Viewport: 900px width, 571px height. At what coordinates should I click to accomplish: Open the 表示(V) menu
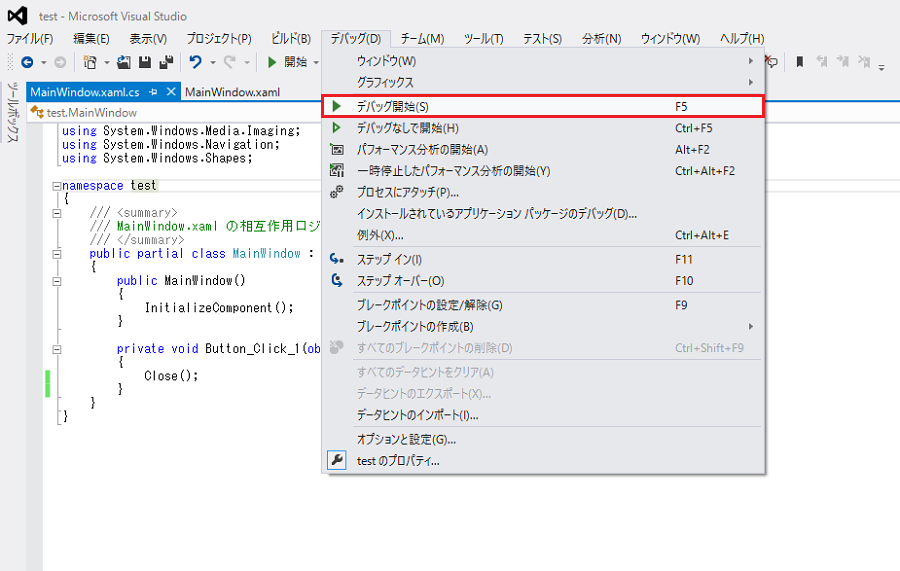tap(148, 38)
